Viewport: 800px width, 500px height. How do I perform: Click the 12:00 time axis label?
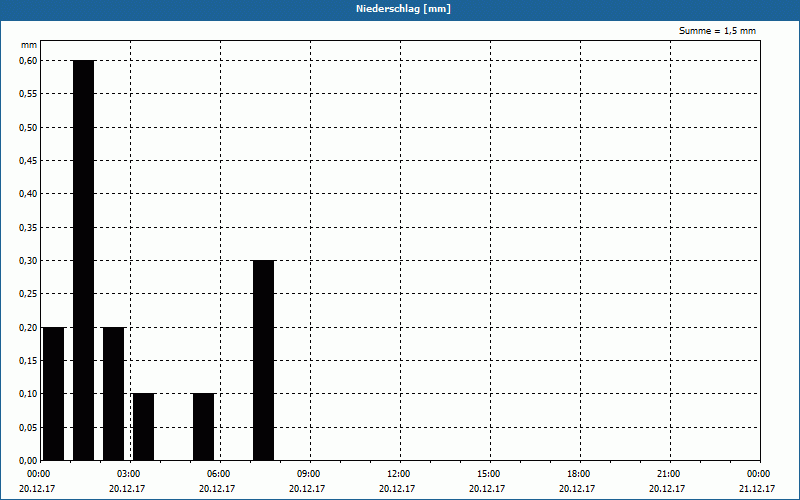[x=400, y=474]
